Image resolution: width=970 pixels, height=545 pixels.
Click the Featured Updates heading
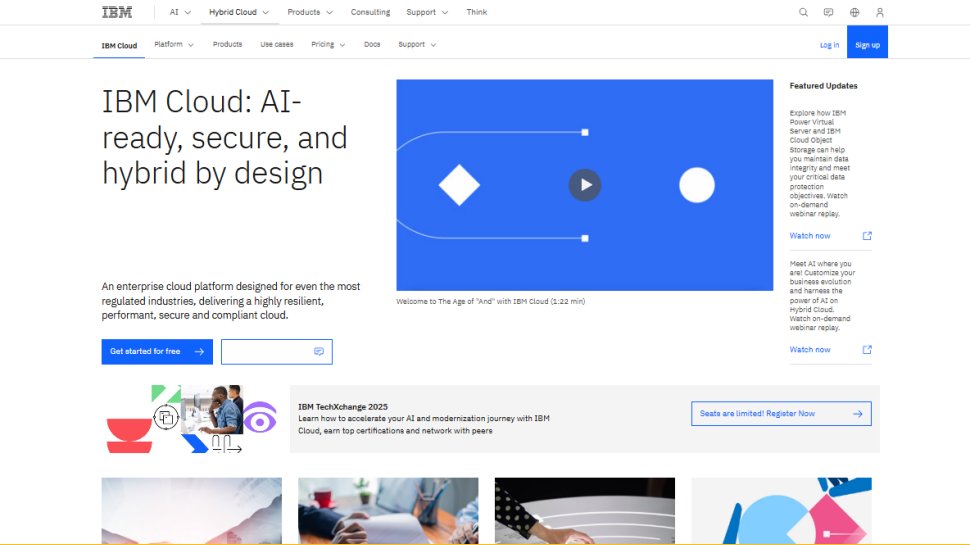823,86
